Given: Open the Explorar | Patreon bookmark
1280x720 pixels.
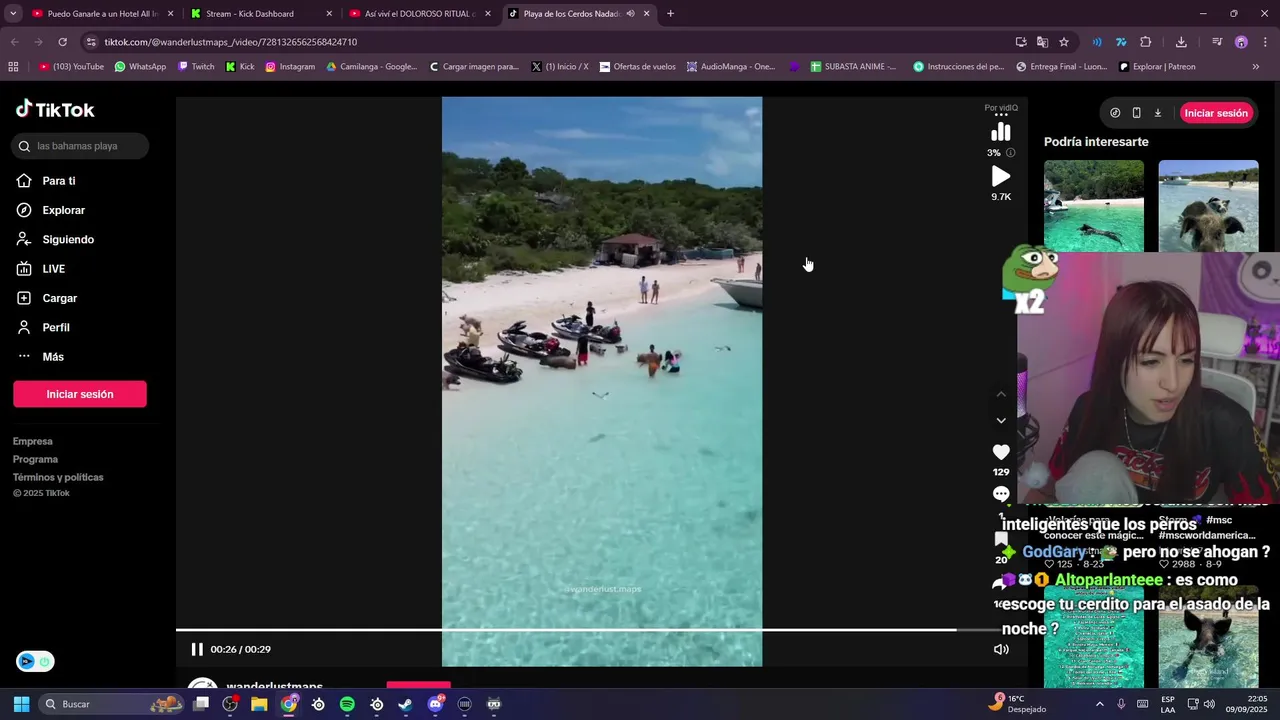Looking at the screenshot, I should pos(1157,67).
